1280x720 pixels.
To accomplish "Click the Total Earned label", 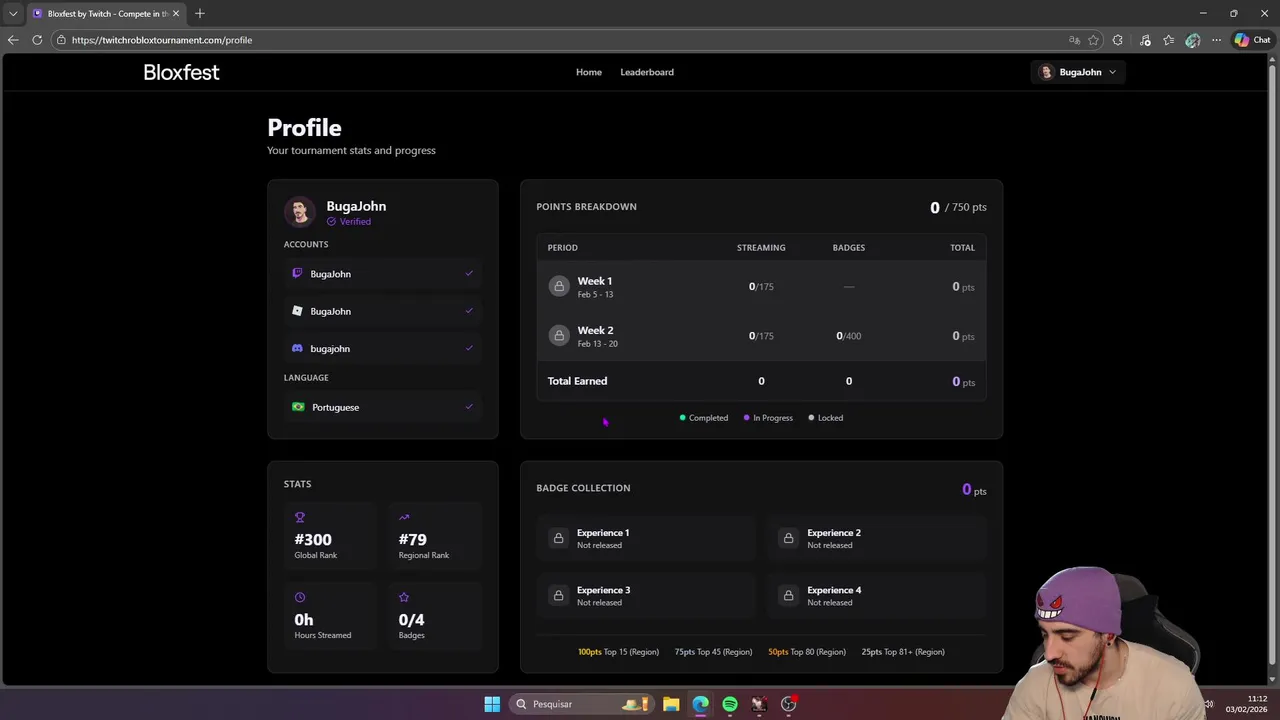I will [x=577, y=381].
